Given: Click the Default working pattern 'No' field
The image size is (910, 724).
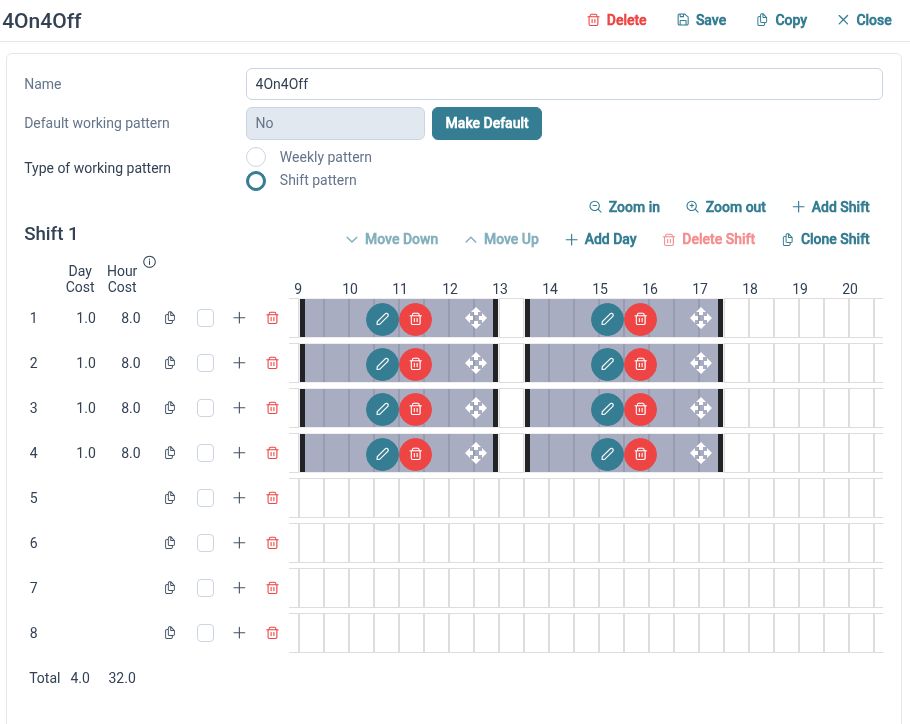Looking at the screenshot, I should (x=335, y=123).
